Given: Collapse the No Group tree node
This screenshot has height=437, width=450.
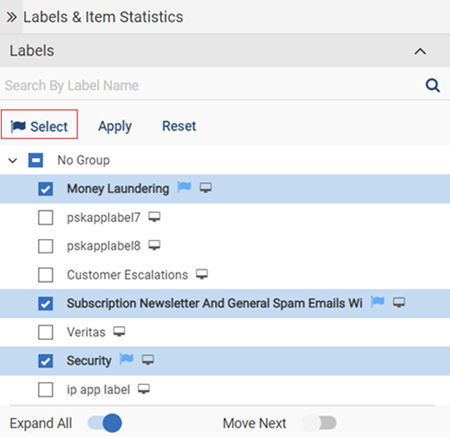Looking at the screenshot, I should pyautogui.click(x=13, y=161).
